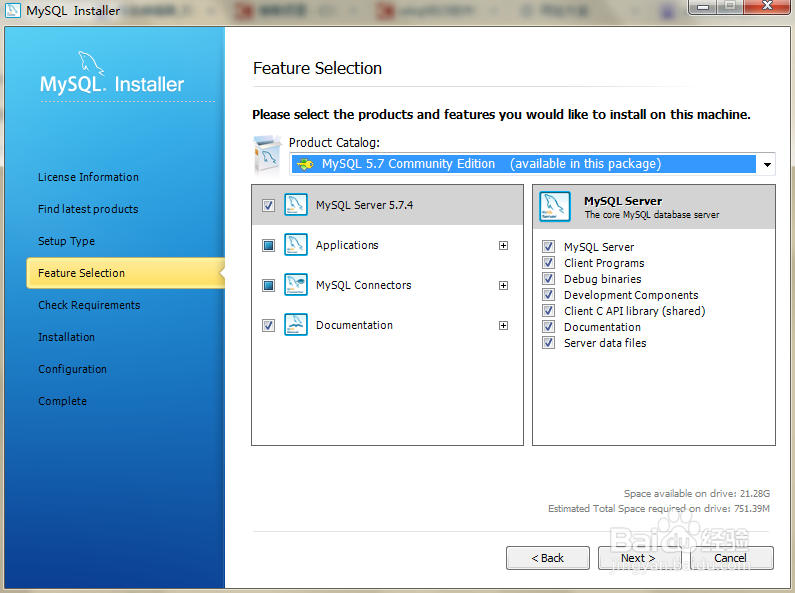The height and width of the screenshot is (593, 795).
Task: Go to Setup Type step
Action: [x=66, y=241]
